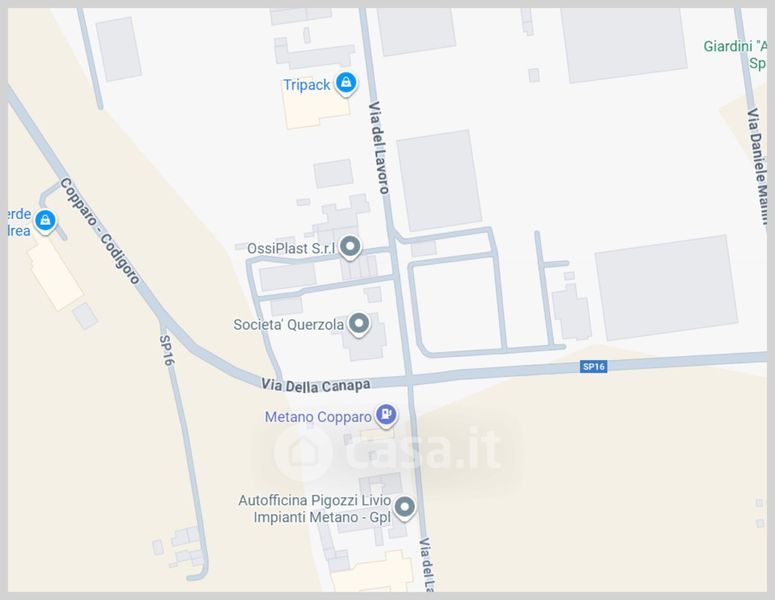Screen dimensions: 775x600
Task: Click the Giardini park label
Action: (735, 54)
